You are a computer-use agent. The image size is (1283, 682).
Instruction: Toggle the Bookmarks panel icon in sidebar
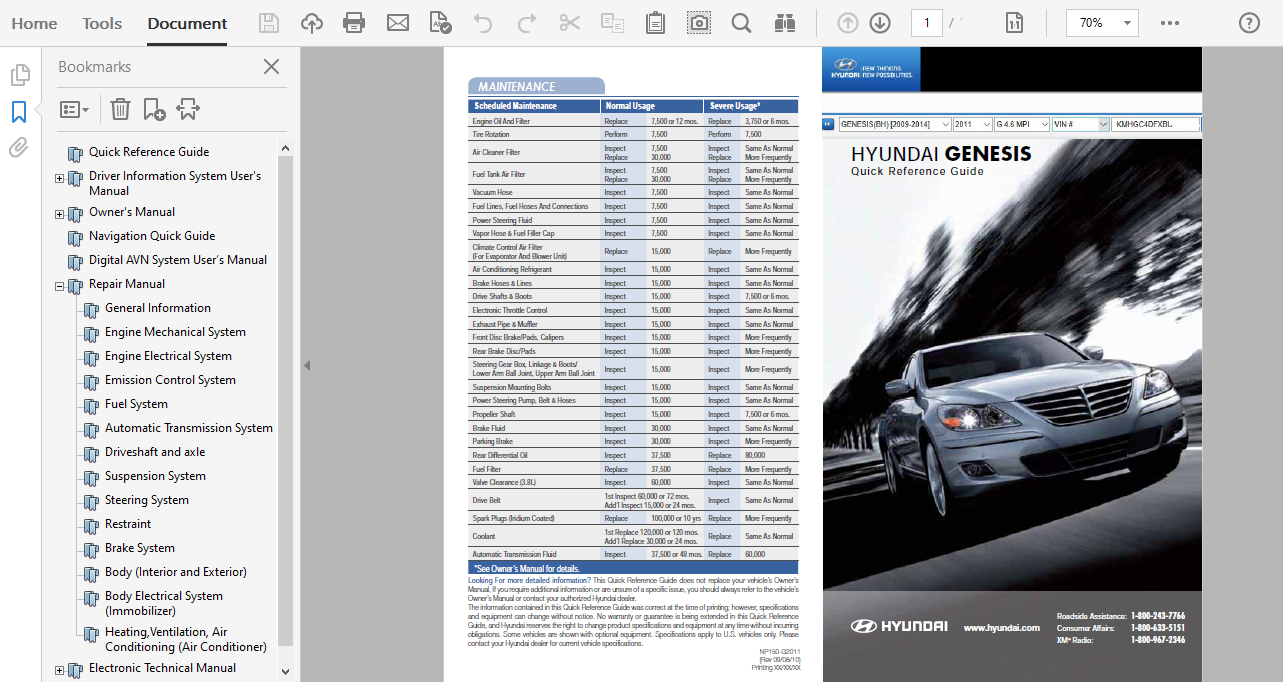[18, 111]
